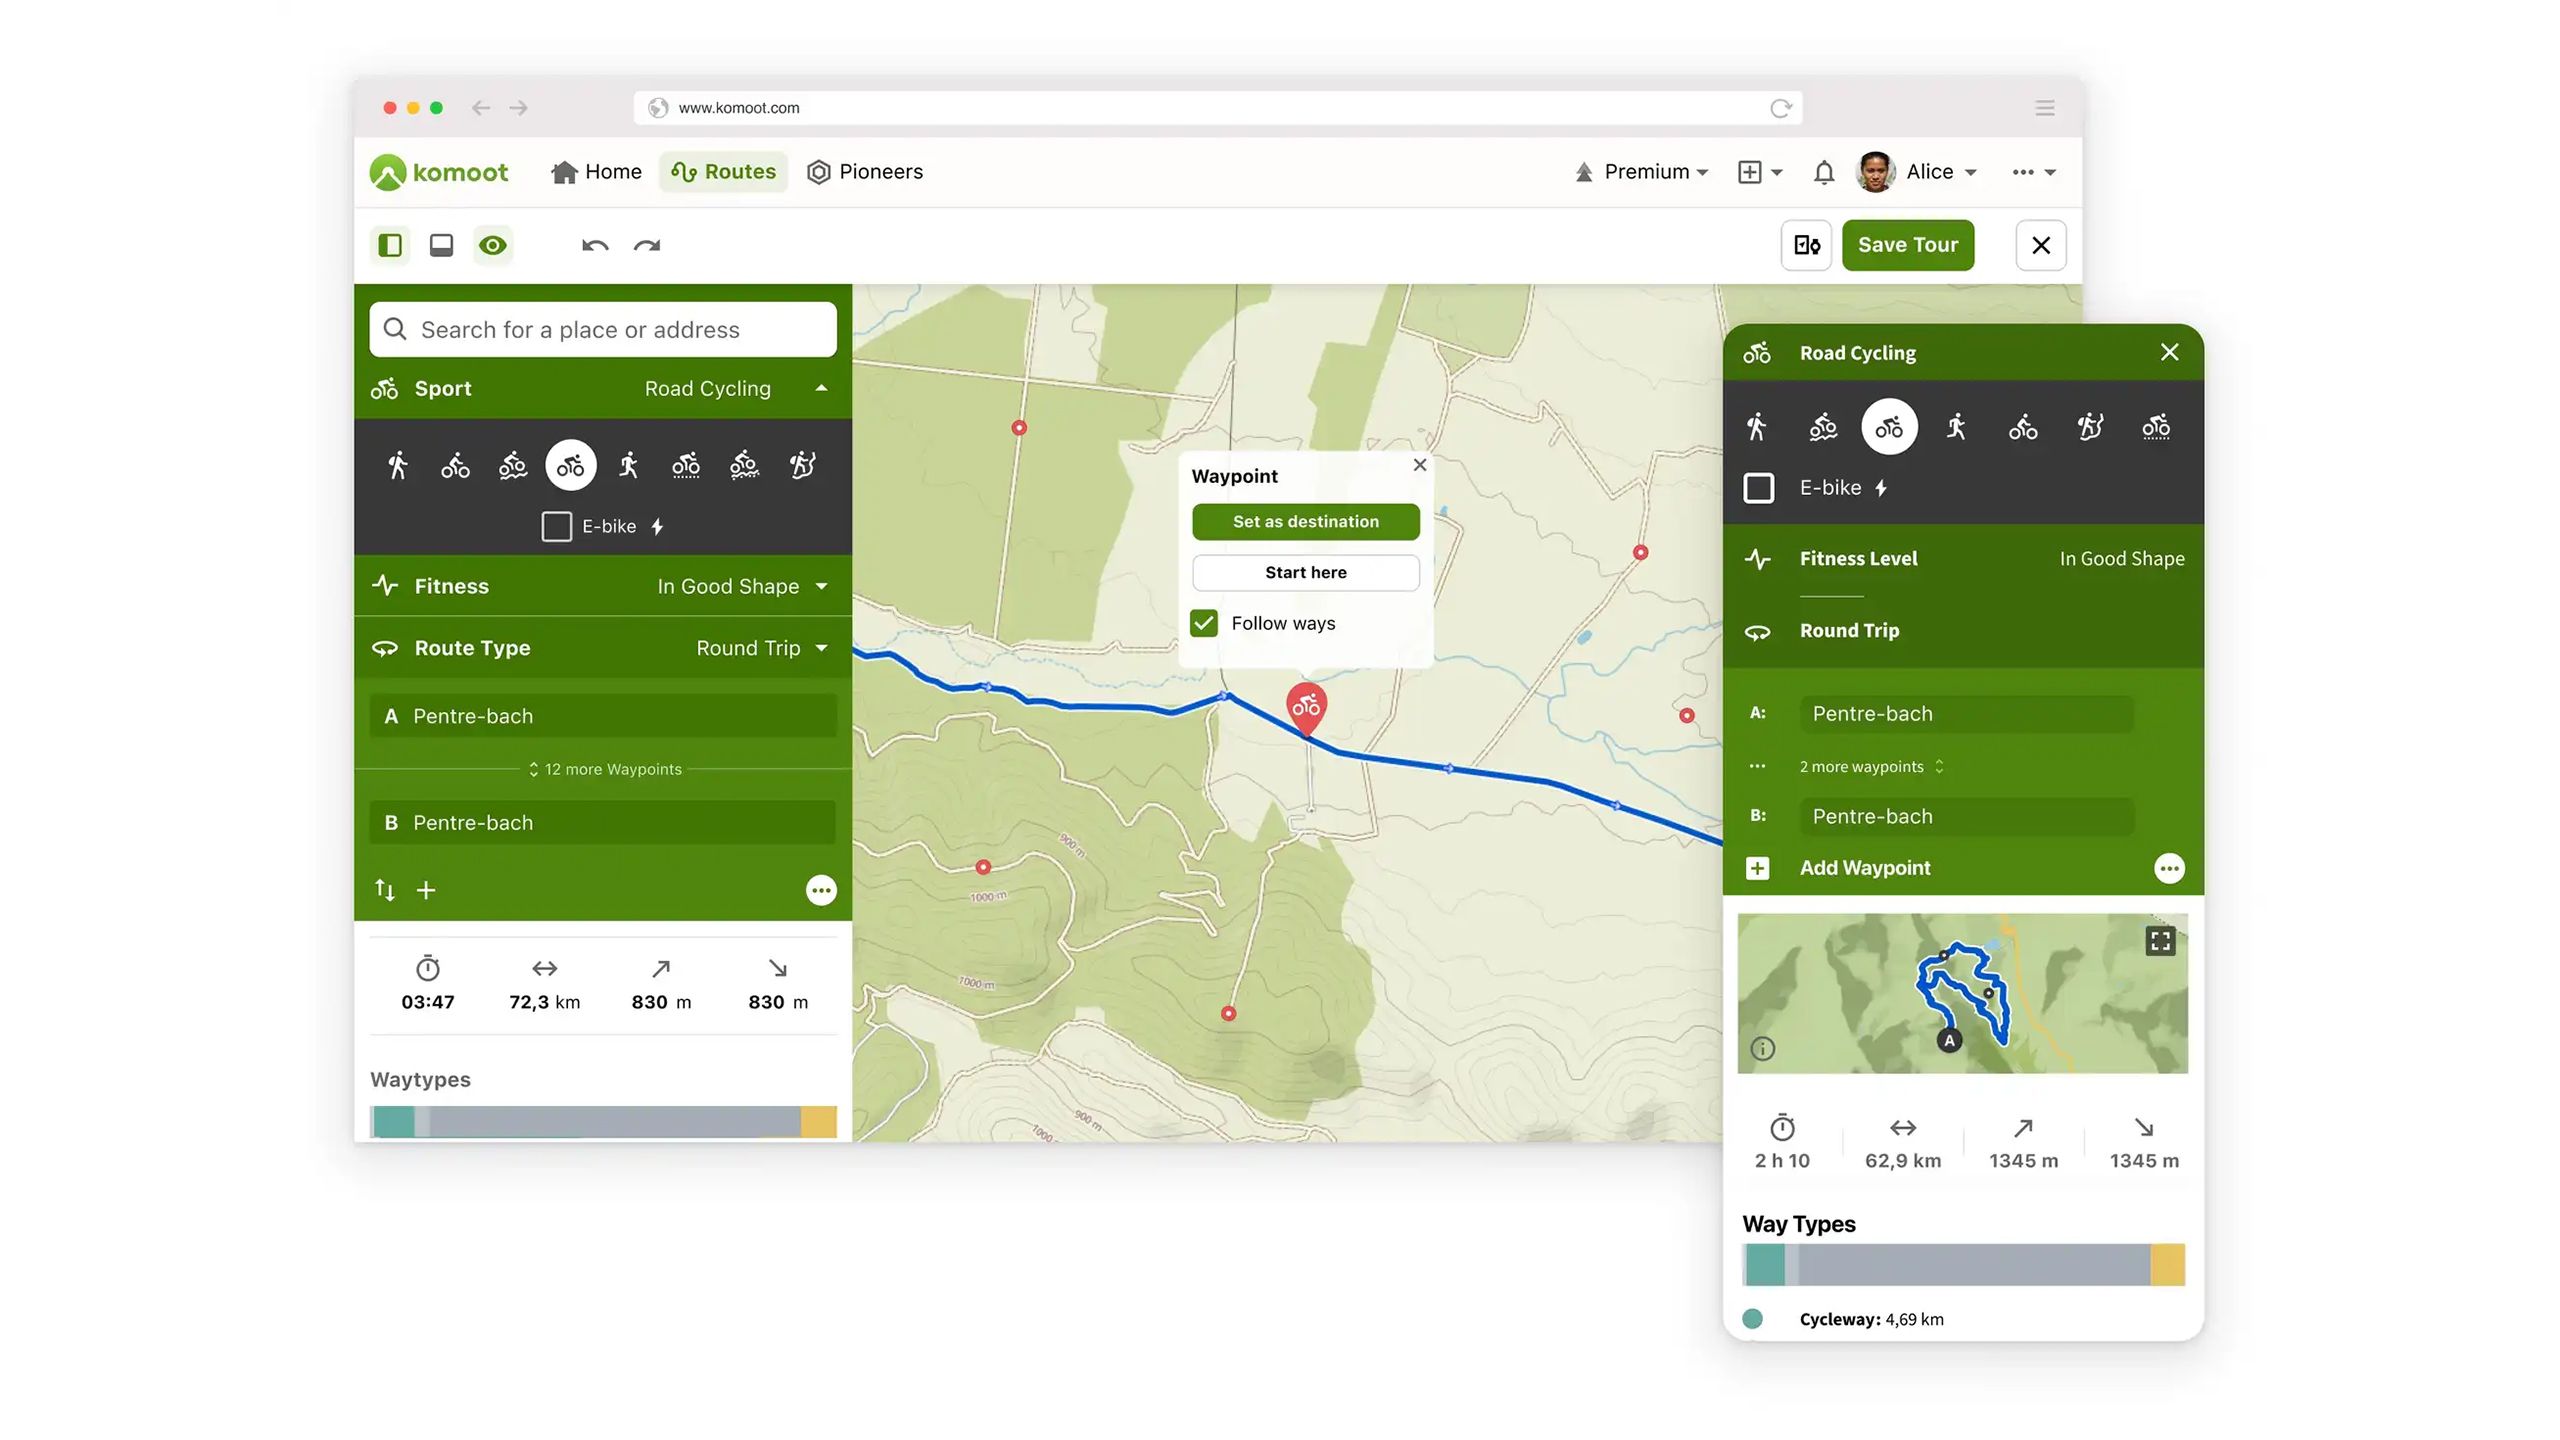Select the hiking activity icon
Screen dimensions: 2560x1440
coord(397,462)
